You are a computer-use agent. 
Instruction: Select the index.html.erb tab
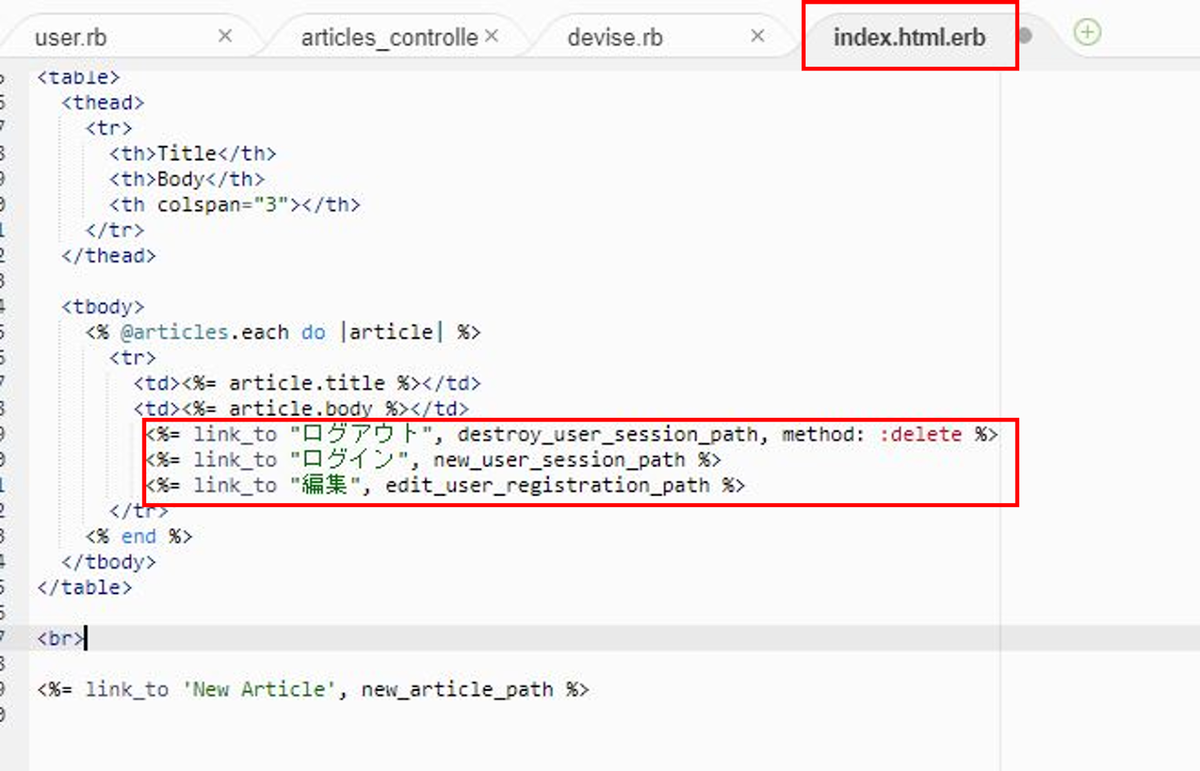(x=909, y=38)
